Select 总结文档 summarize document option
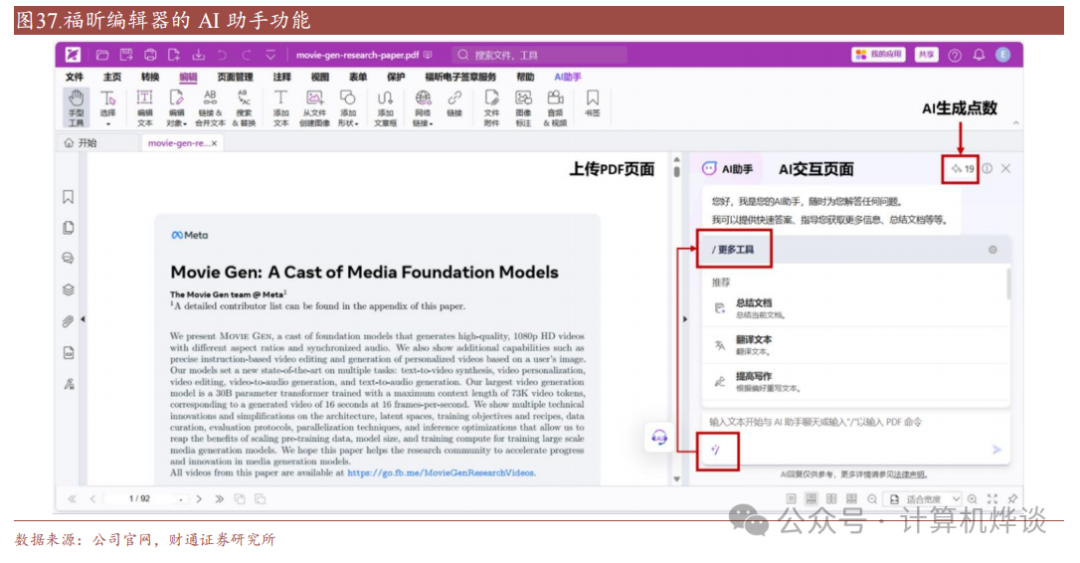The image size is (1080, 563). (753, 308)
